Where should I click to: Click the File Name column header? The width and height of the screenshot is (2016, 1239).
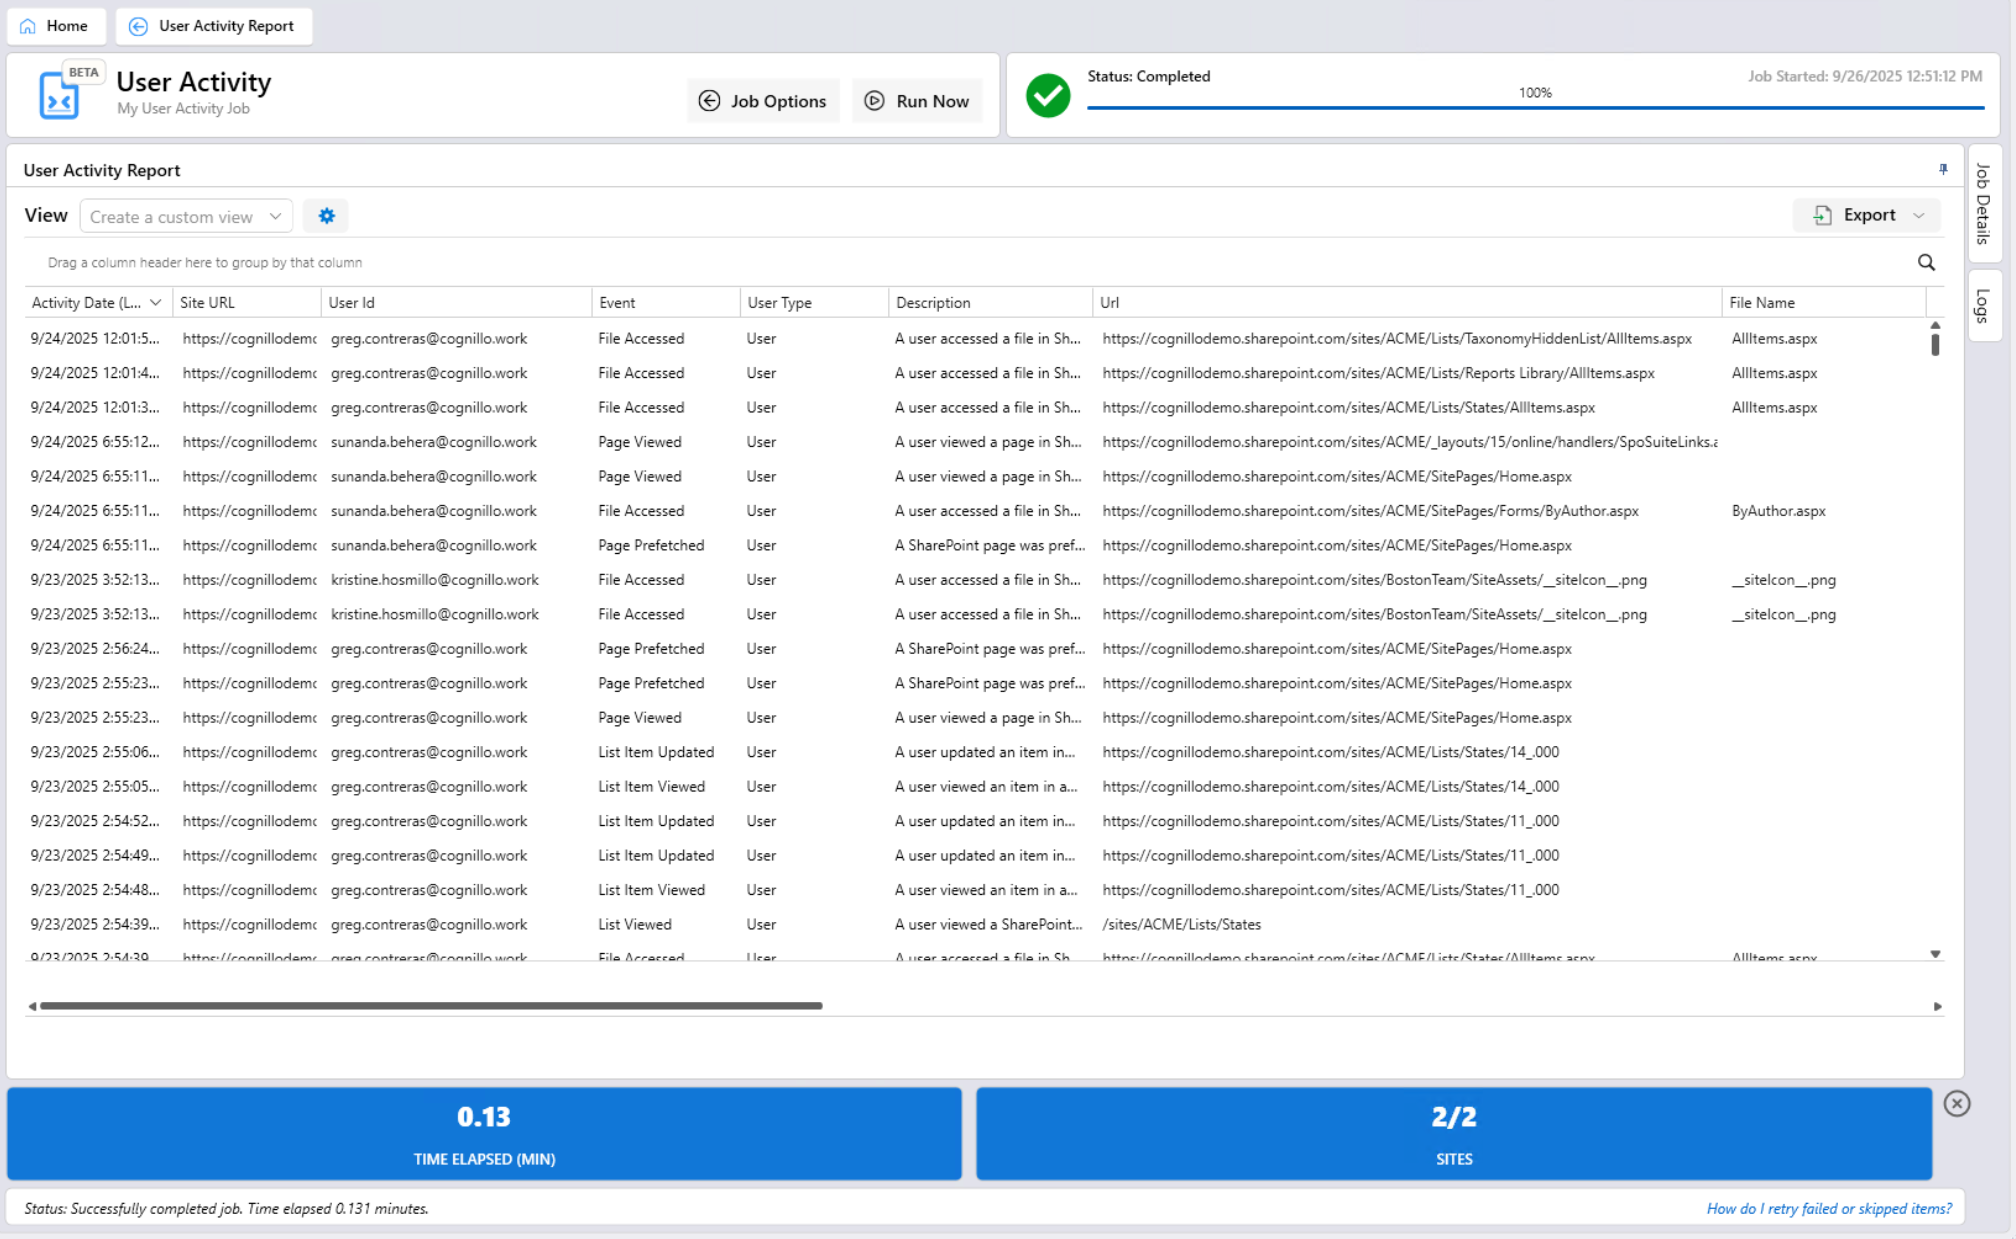tap(1824, 302)
